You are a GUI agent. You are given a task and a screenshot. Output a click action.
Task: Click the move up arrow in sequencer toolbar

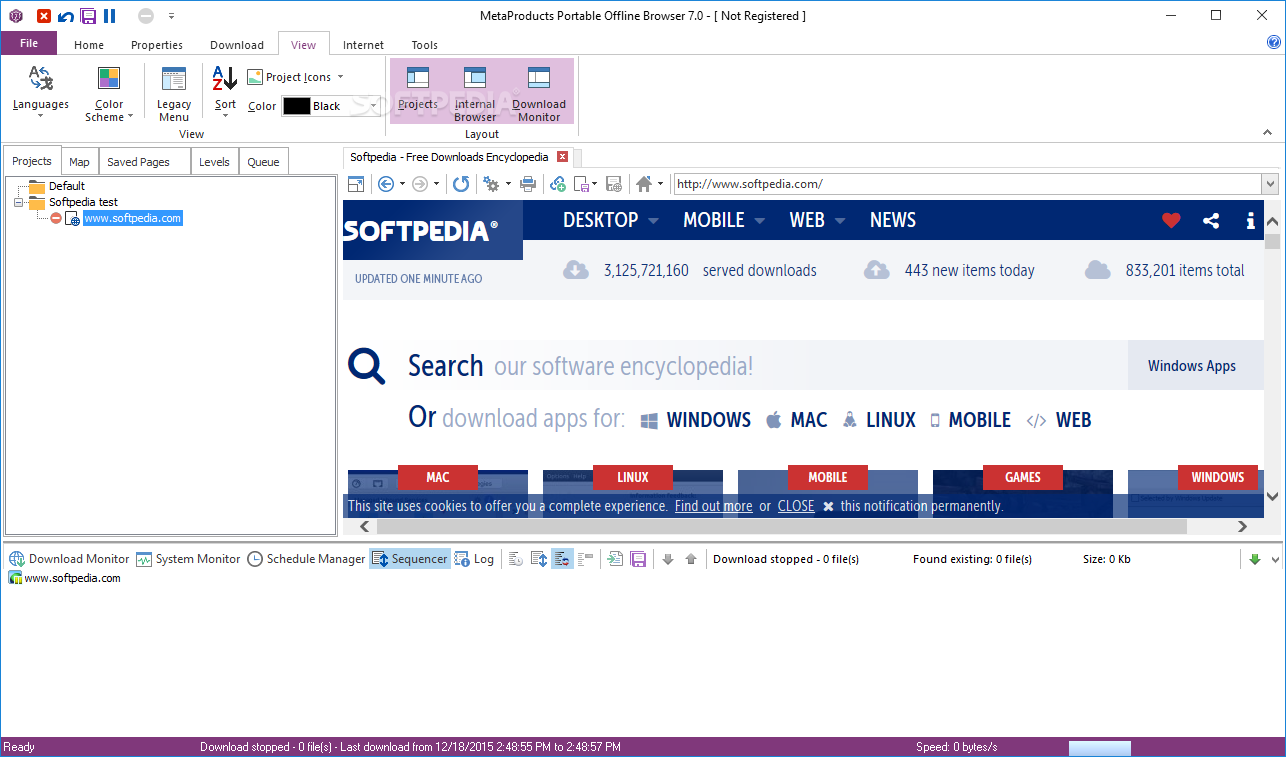coord(690,559)
